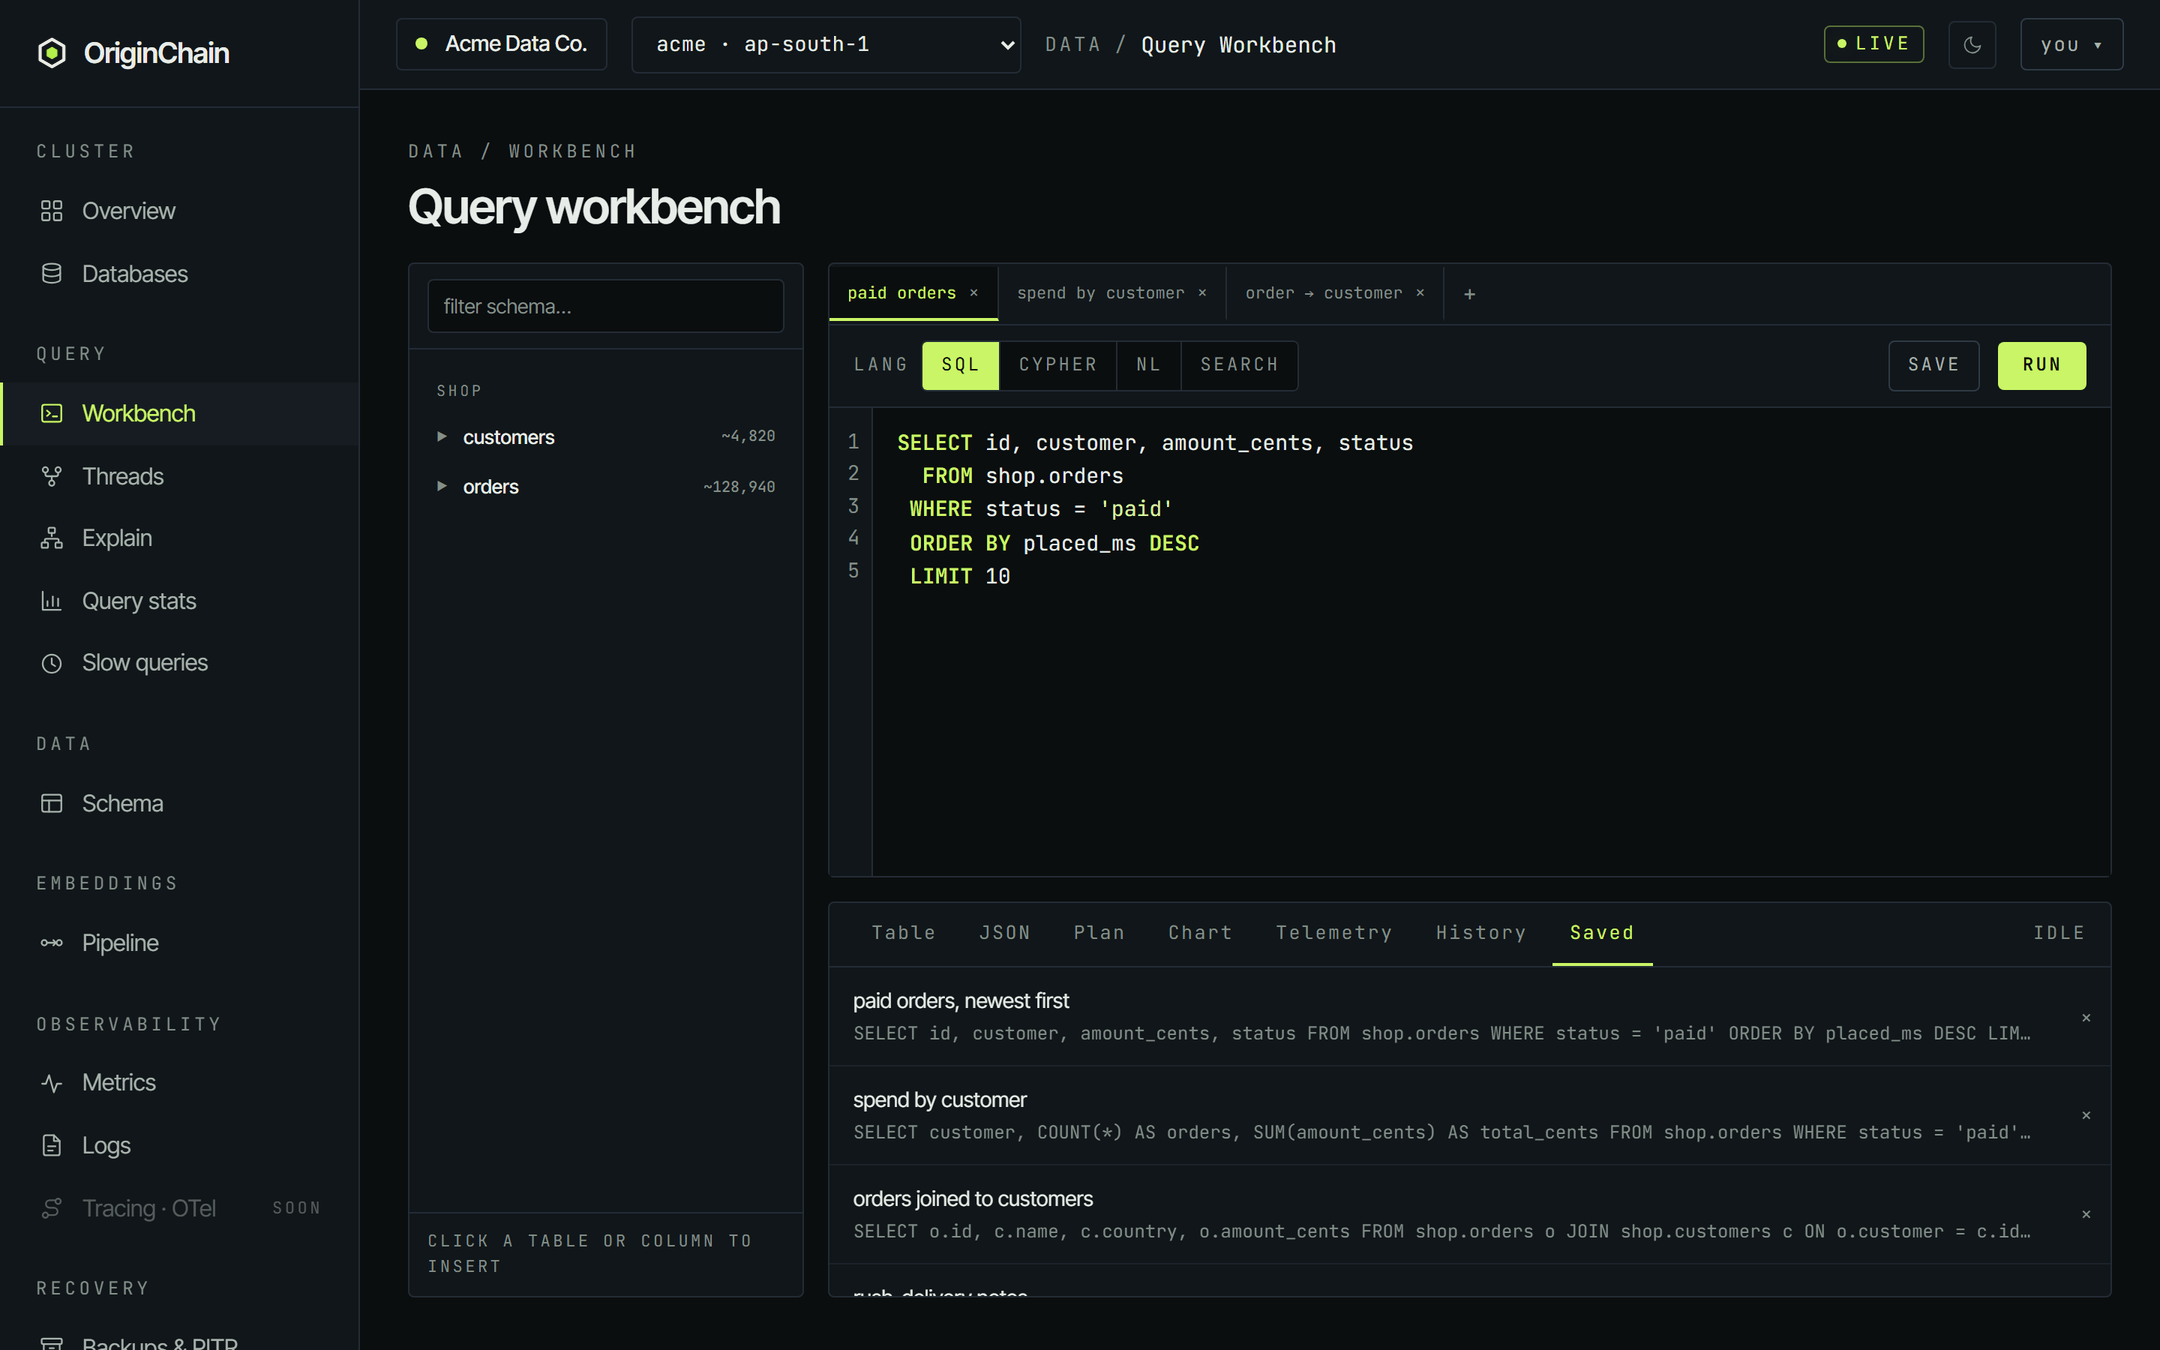The width and height of the screenshot is (2160, 1350).
Task: Click the Query stats bar chart icon
Action: (x=52, y=601)
